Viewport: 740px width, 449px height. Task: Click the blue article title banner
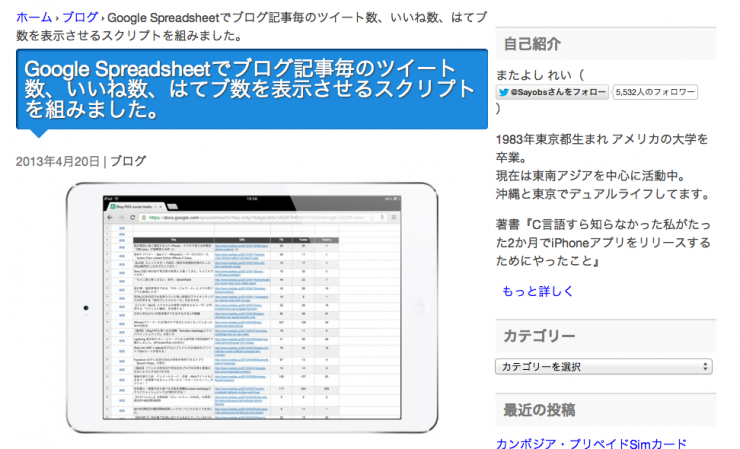pyautogui.click(x=252, y=89)
